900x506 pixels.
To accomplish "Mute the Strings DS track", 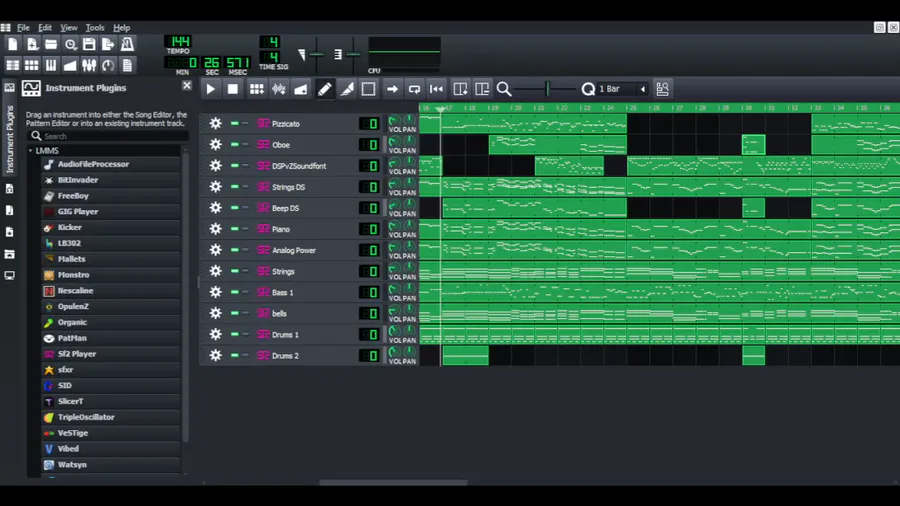I will pyautogui.click(x=235, y=186).
